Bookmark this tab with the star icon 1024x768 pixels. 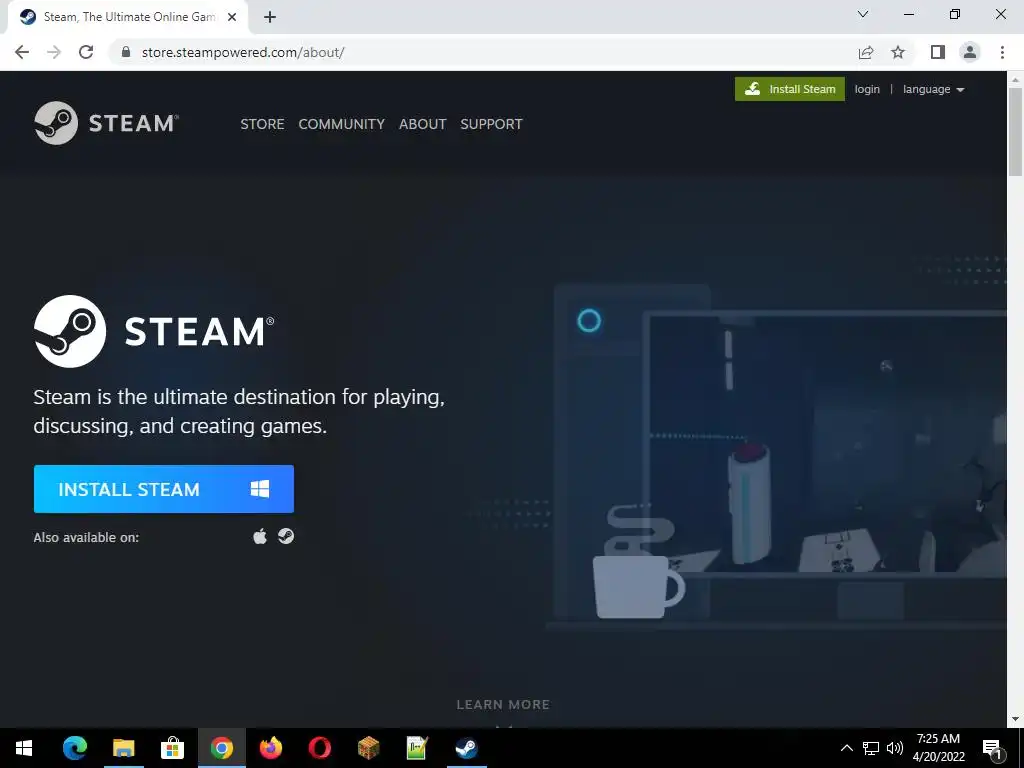[898, 52]
